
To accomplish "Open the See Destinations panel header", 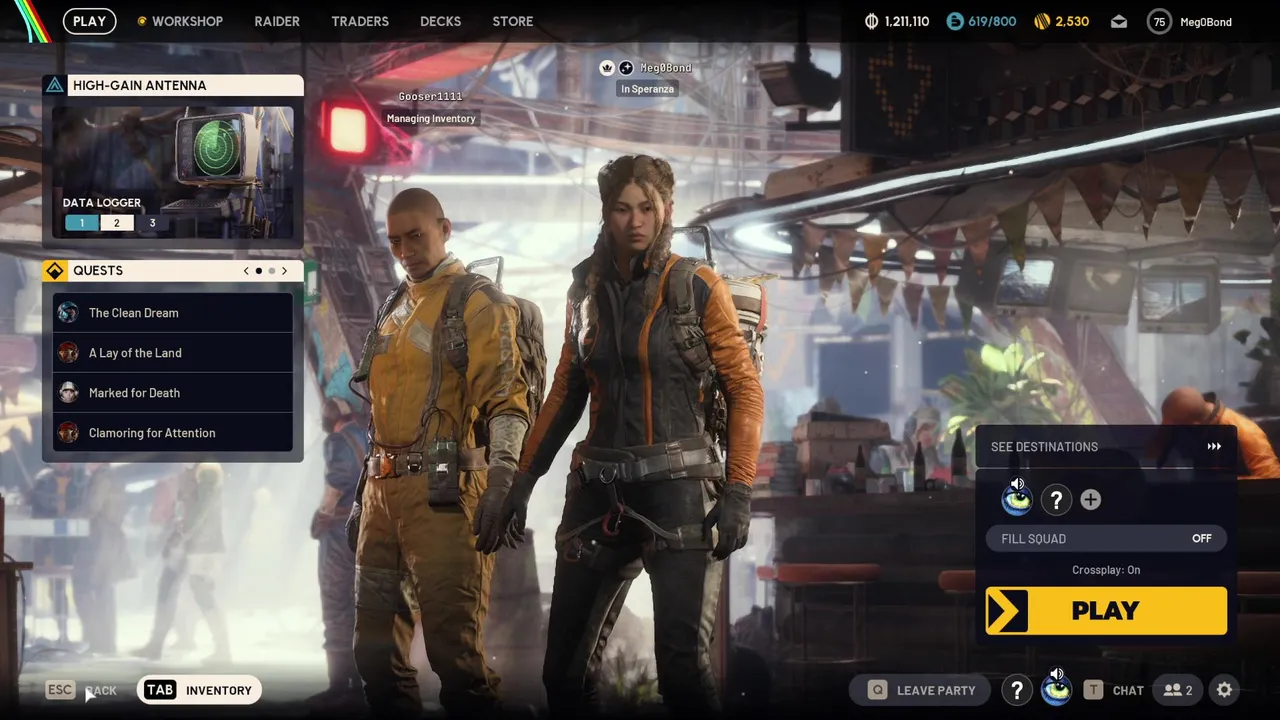I will coord(1106,447).
